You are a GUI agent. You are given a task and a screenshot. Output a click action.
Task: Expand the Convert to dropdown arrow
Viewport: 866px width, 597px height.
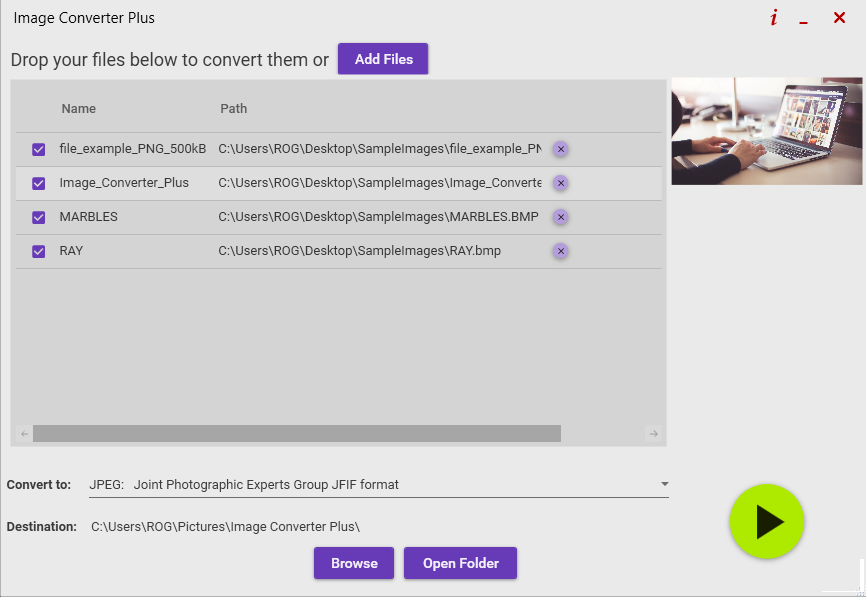tap(664, 484)
